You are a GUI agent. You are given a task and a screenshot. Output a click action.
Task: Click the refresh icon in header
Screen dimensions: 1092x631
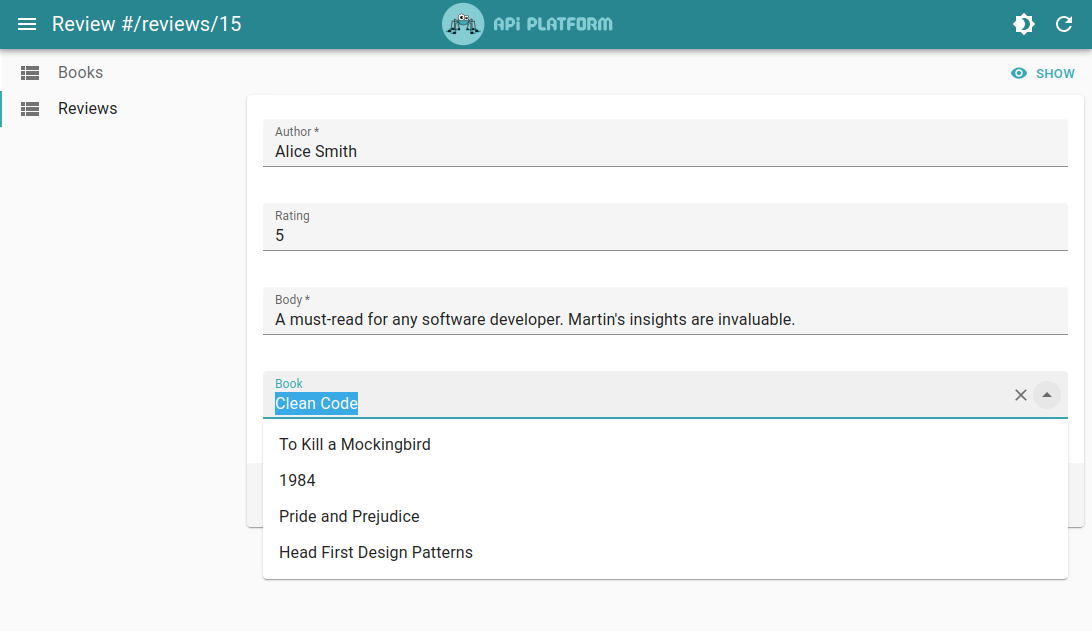(1064, 24)
